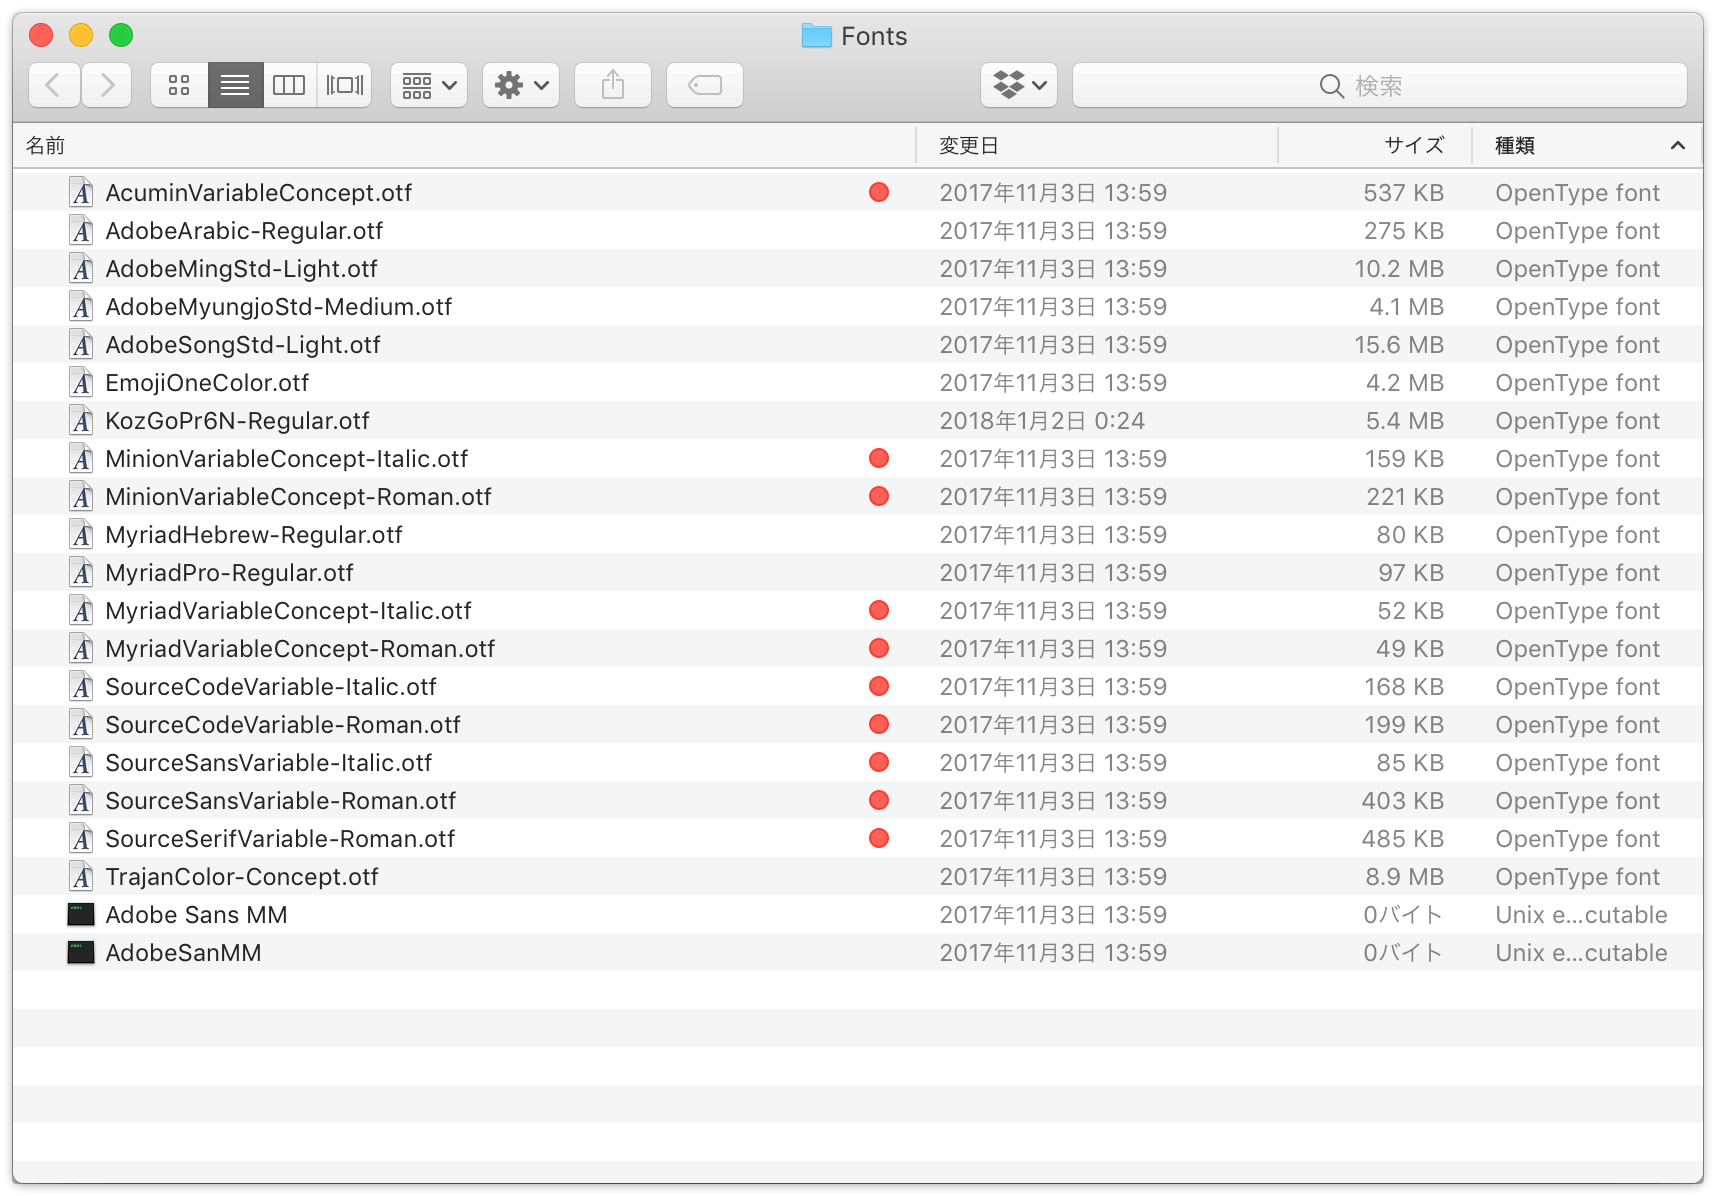1716x1196 pixels.
Task: Click the file name KozGoPr6N-Regular.otf
Action: (x=237, y=421)
